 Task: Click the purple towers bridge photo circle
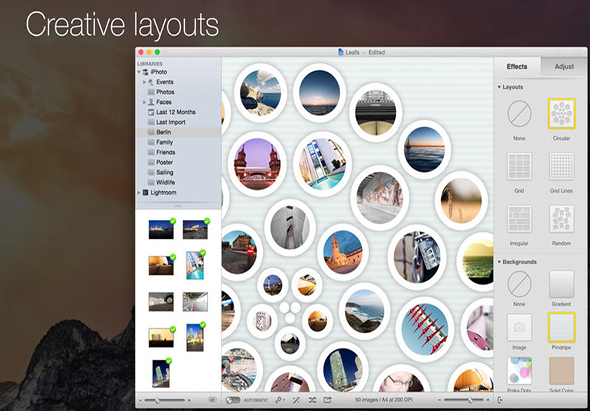pos(257,164)
